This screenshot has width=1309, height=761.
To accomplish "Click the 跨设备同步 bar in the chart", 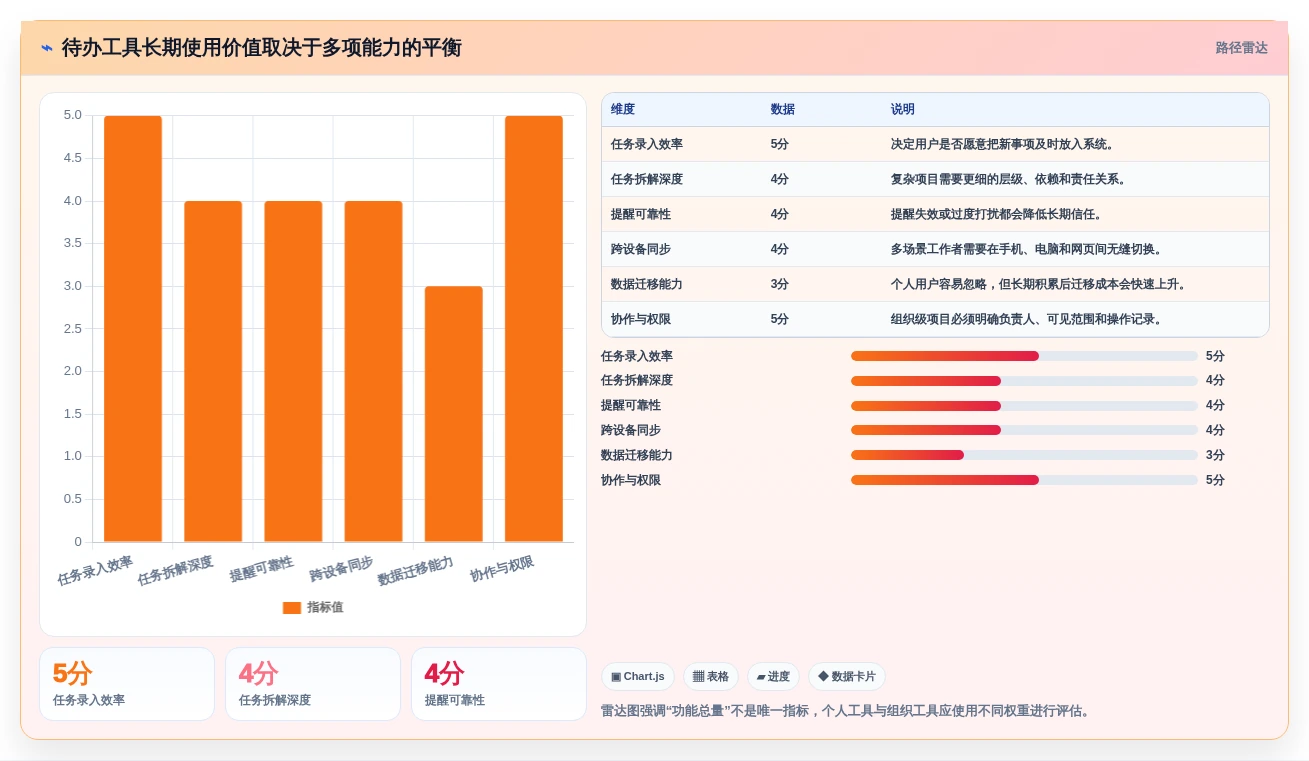I will tap(373, 372).
